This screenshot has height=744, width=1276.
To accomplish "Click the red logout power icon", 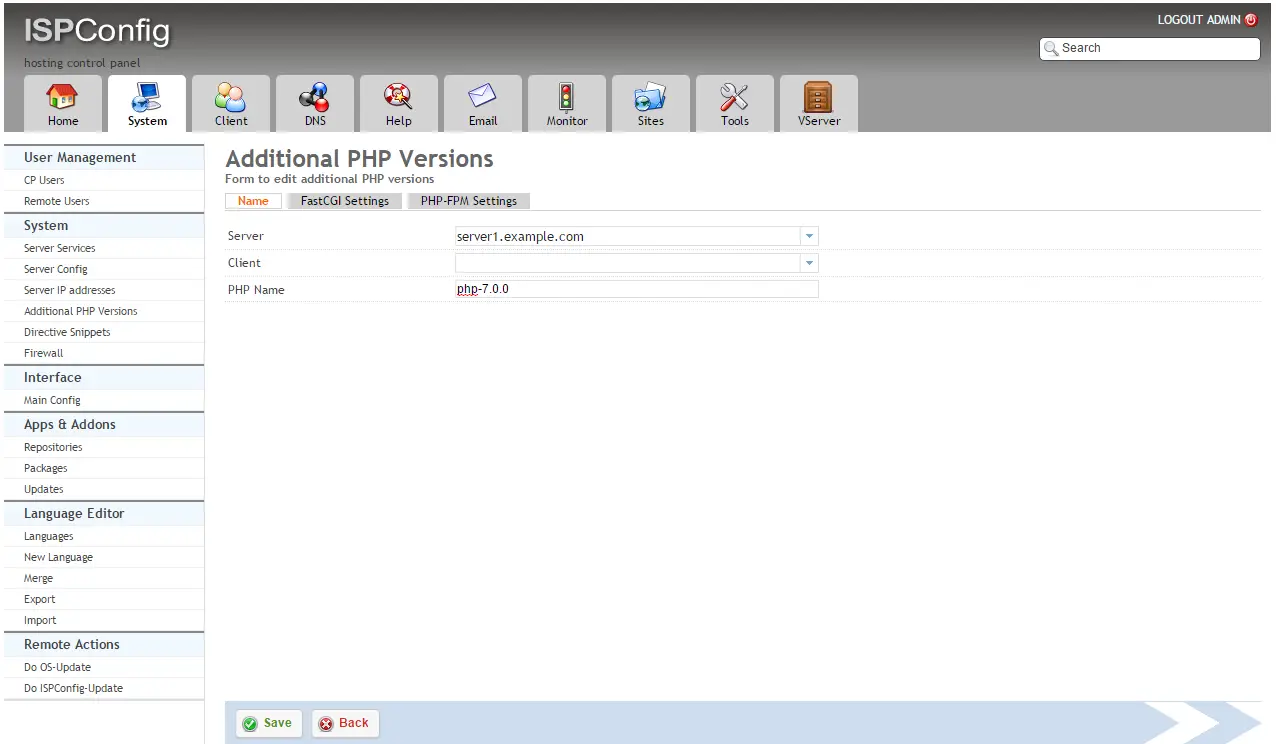I will (1251, 20).
